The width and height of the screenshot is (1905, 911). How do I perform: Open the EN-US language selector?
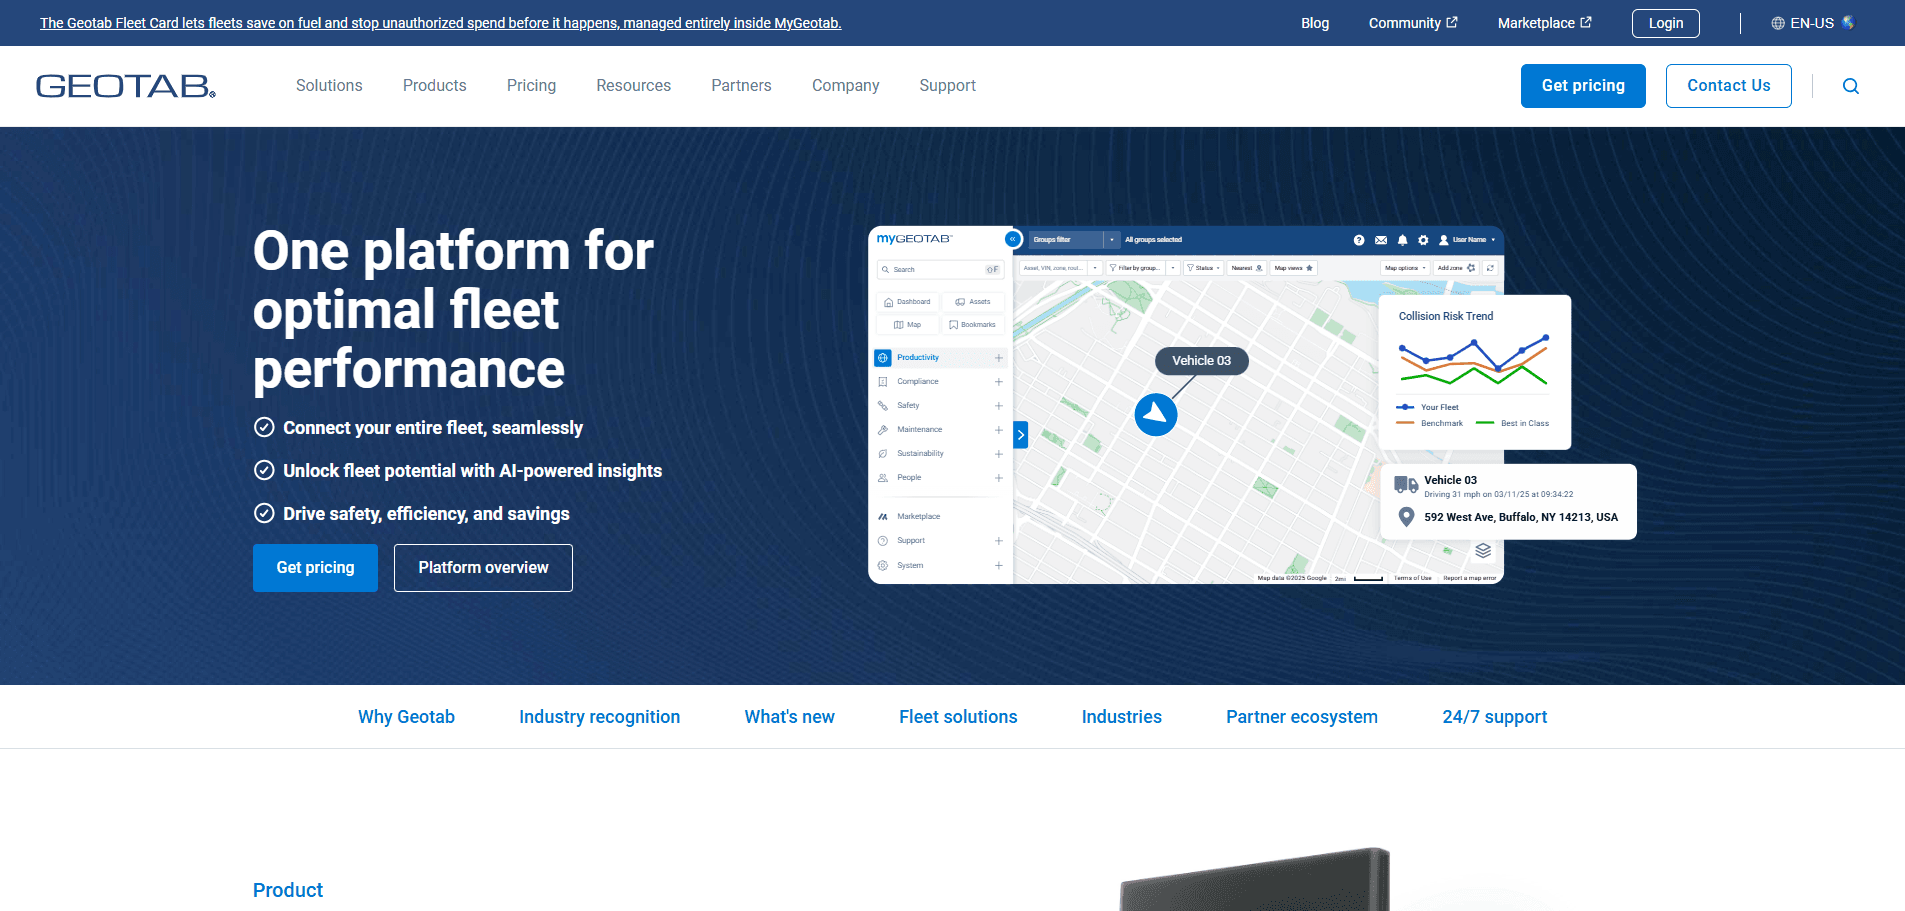(1812, 23)
